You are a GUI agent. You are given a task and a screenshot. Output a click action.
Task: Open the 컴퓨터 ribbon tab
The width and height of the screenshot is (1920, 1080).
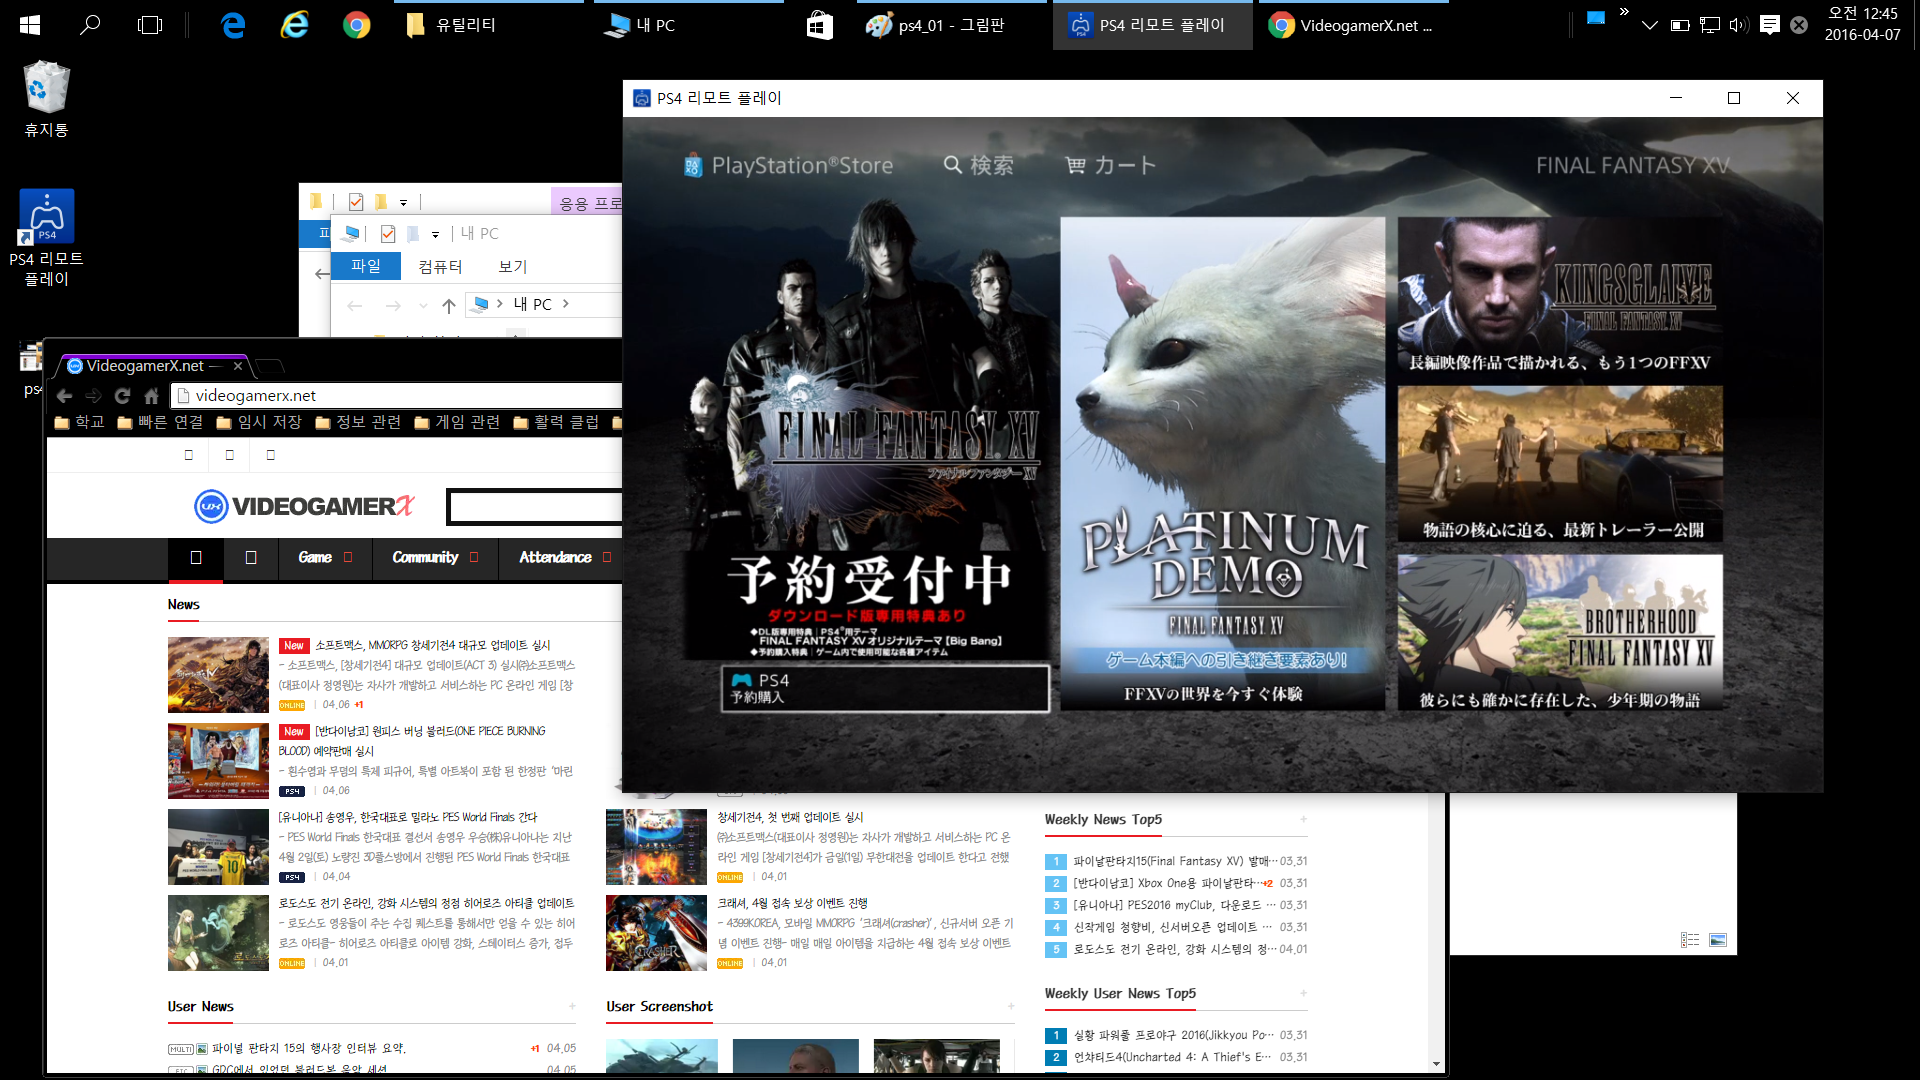click(x=440, y=266)
